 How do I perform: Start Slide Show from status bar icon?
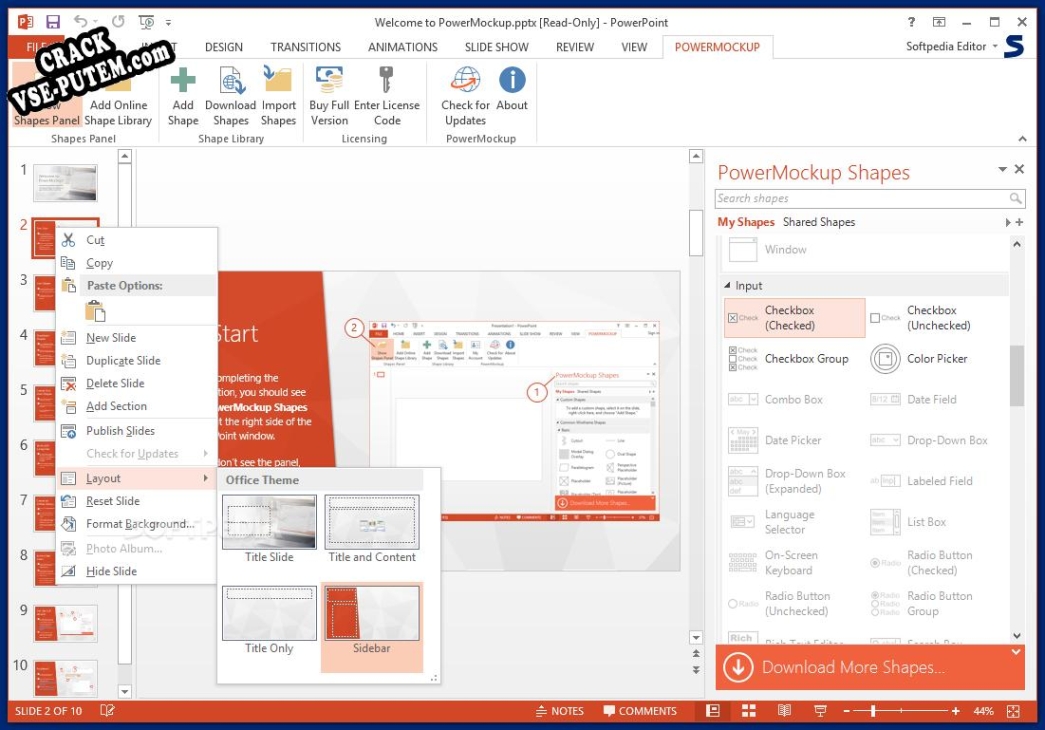[820, 711]
